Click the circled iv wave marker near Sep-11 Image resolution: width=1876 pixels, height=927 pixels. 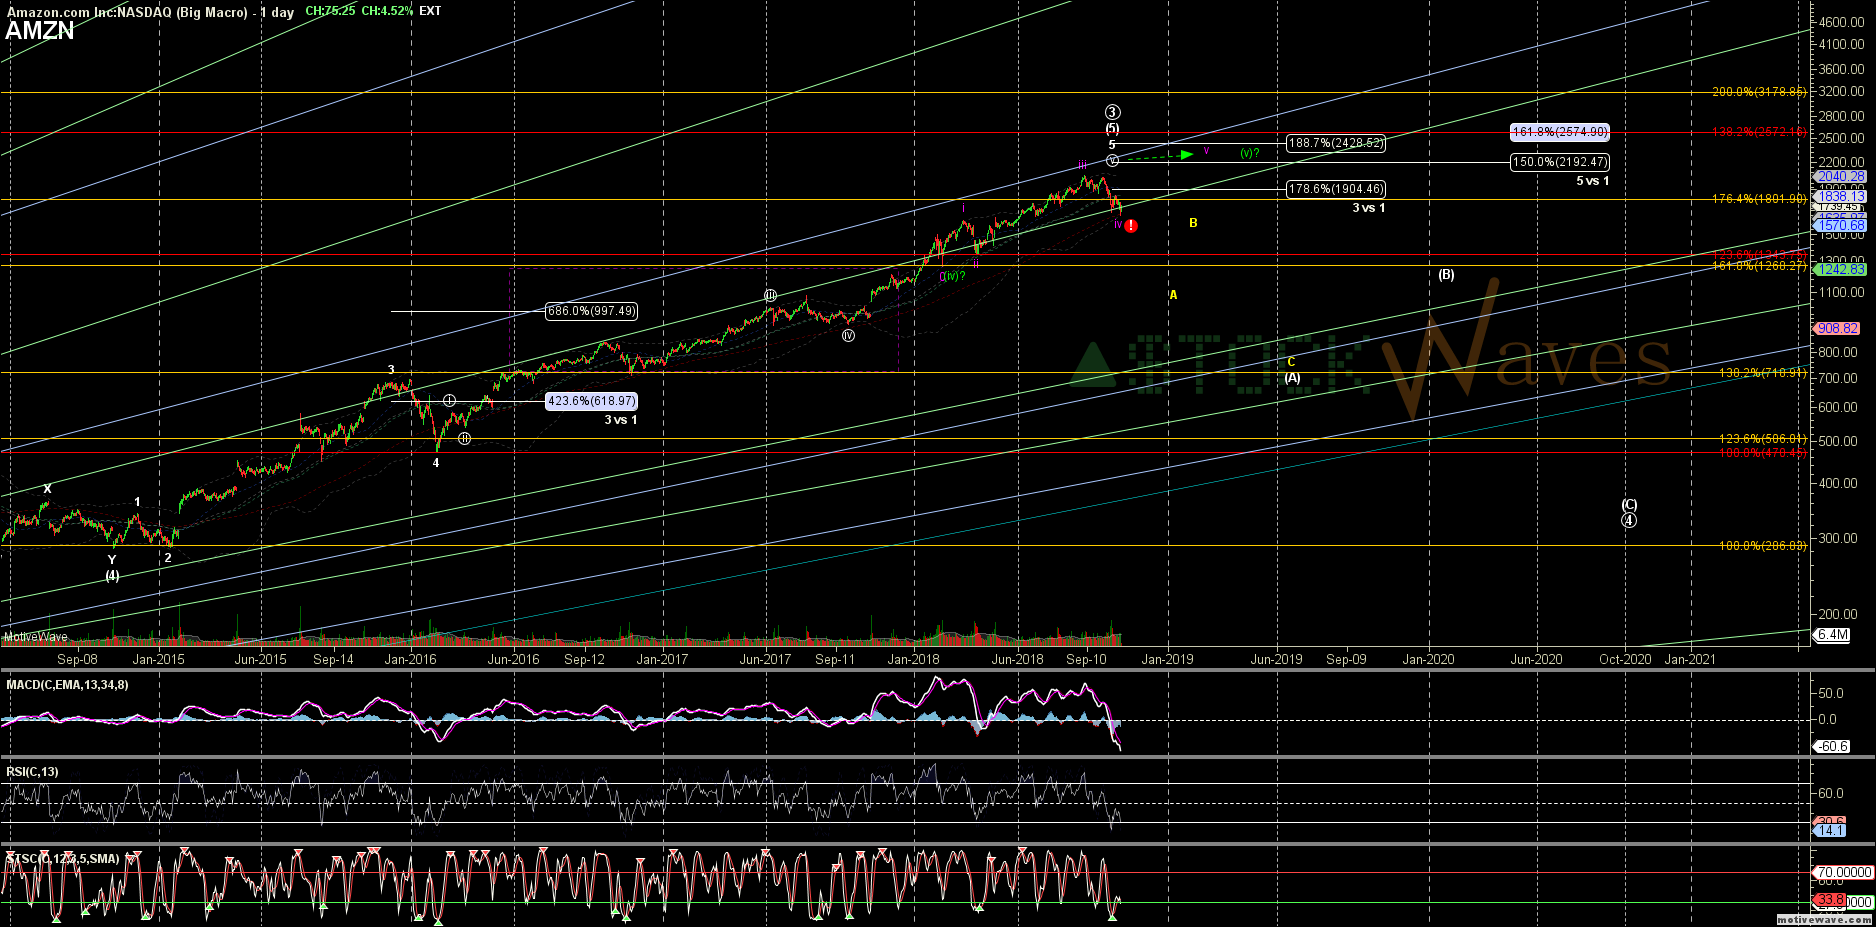(x=848, y=336)
